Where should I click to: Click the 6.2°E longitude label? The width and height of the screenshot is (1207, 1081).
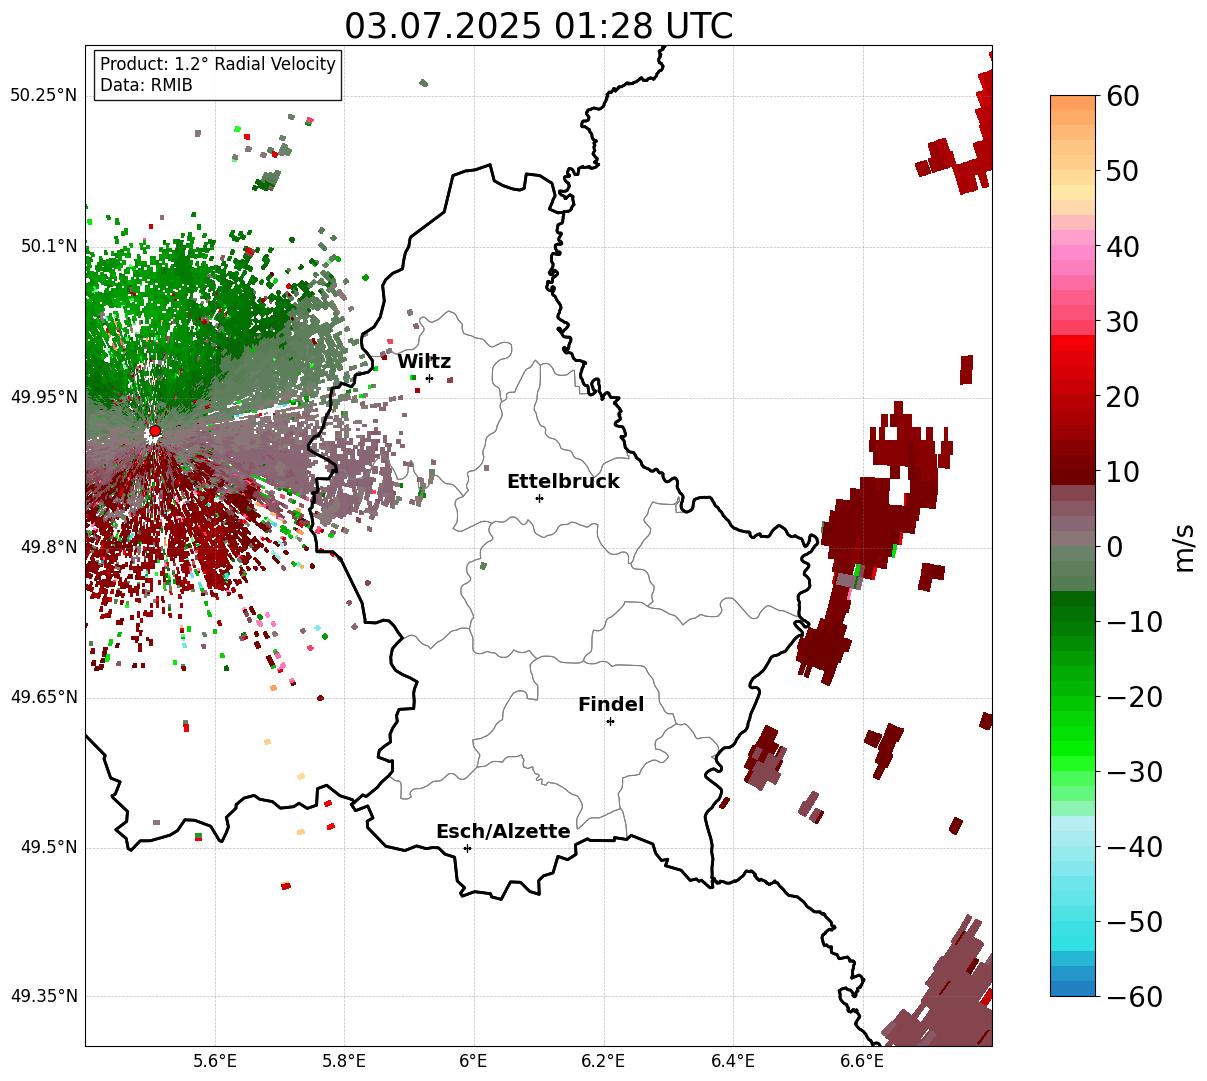603,1061
